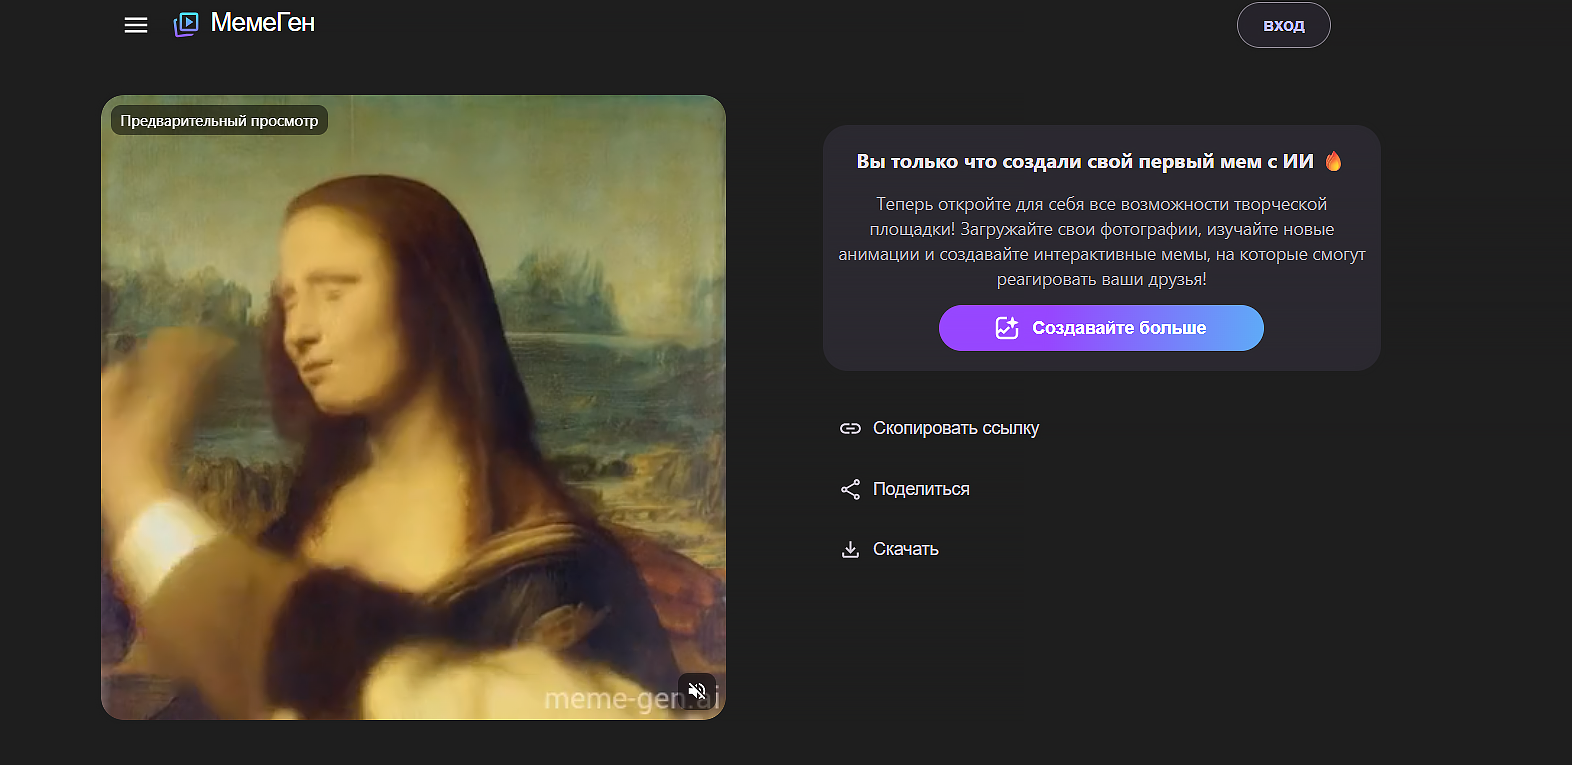Click the Mona Lisa meme preview

click(x=413, y=407)
